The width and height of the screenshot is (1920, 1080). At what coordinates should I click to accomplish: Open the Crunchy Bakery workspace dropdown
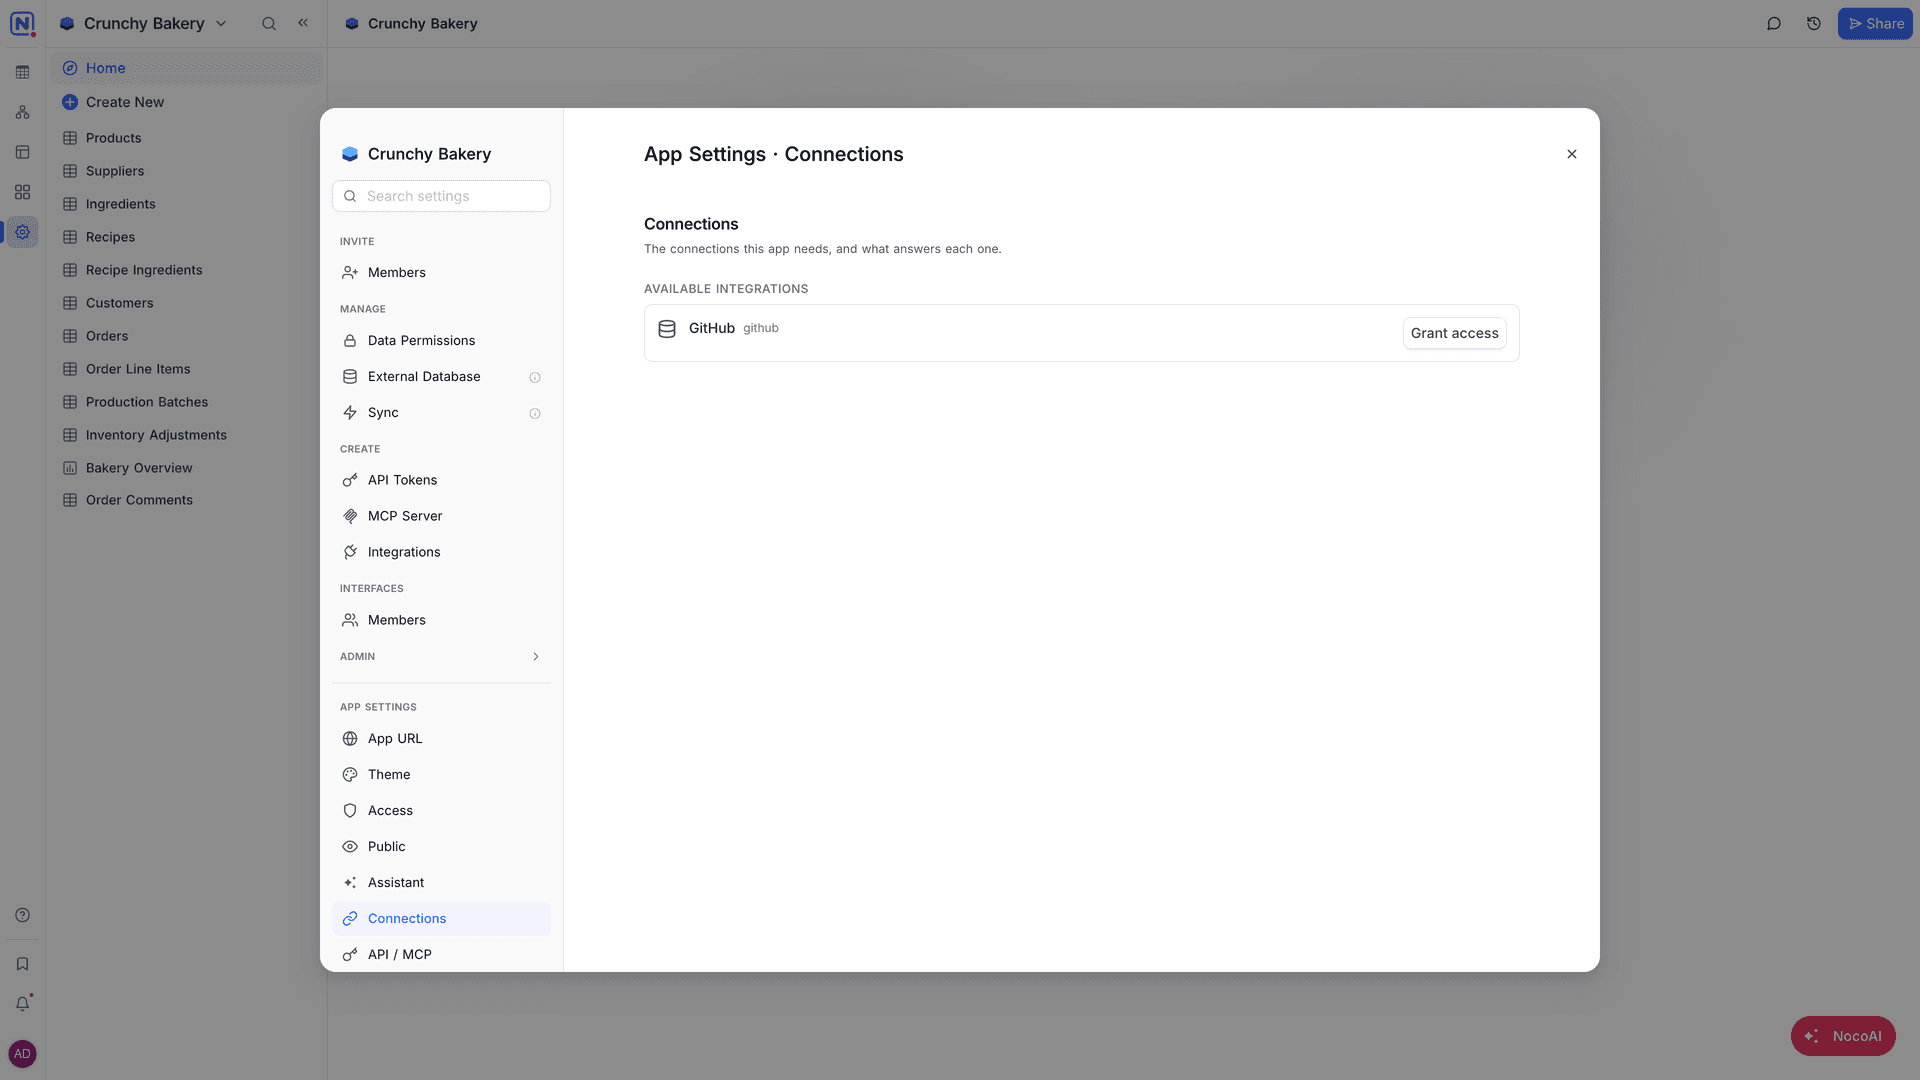pos(144,23)
